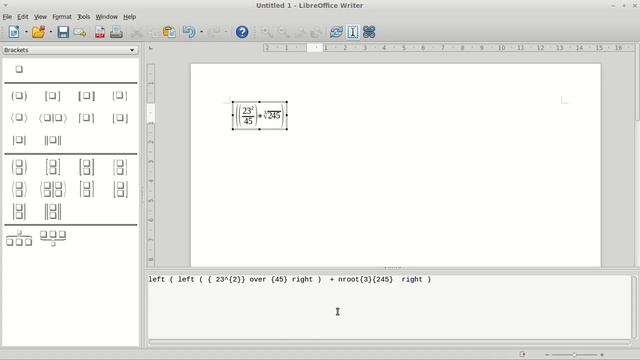Image resolution: width=640 pixels, height=360 pixels.
Task: Insert round brackets element
Action: 19,96
